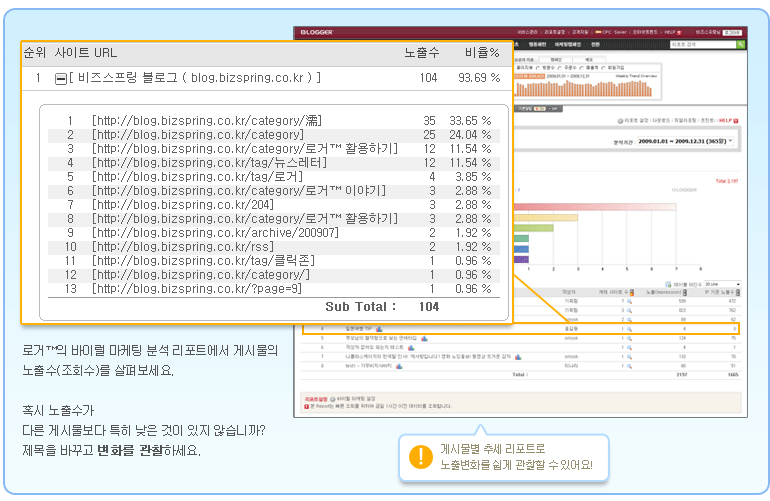Screen dimensions: 770x501
Task: Click the 일본여행 TIP post title
Action: tap(358, 329)
